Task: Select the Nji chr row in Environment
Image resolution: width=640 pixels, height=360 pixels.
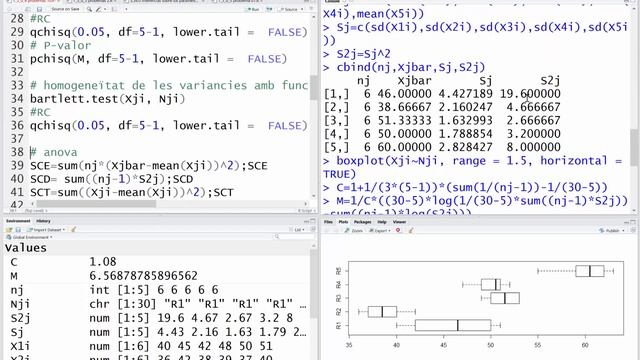Action: point(157,304)
